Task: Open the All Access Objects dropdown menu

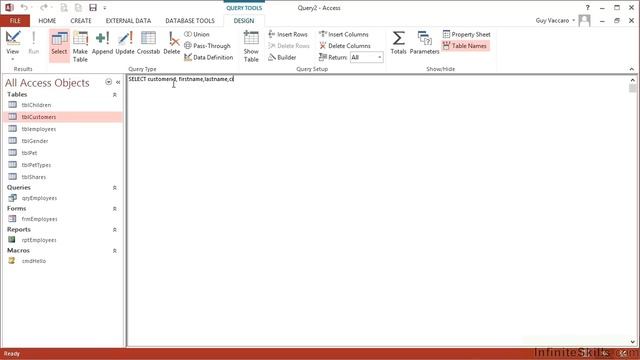Action: pos(109,82)
